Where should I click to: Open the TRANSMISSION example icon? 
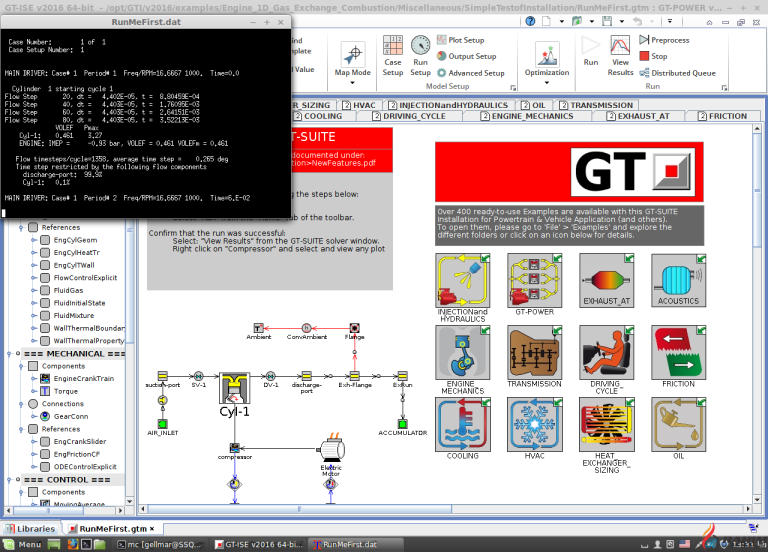point(534,353)
